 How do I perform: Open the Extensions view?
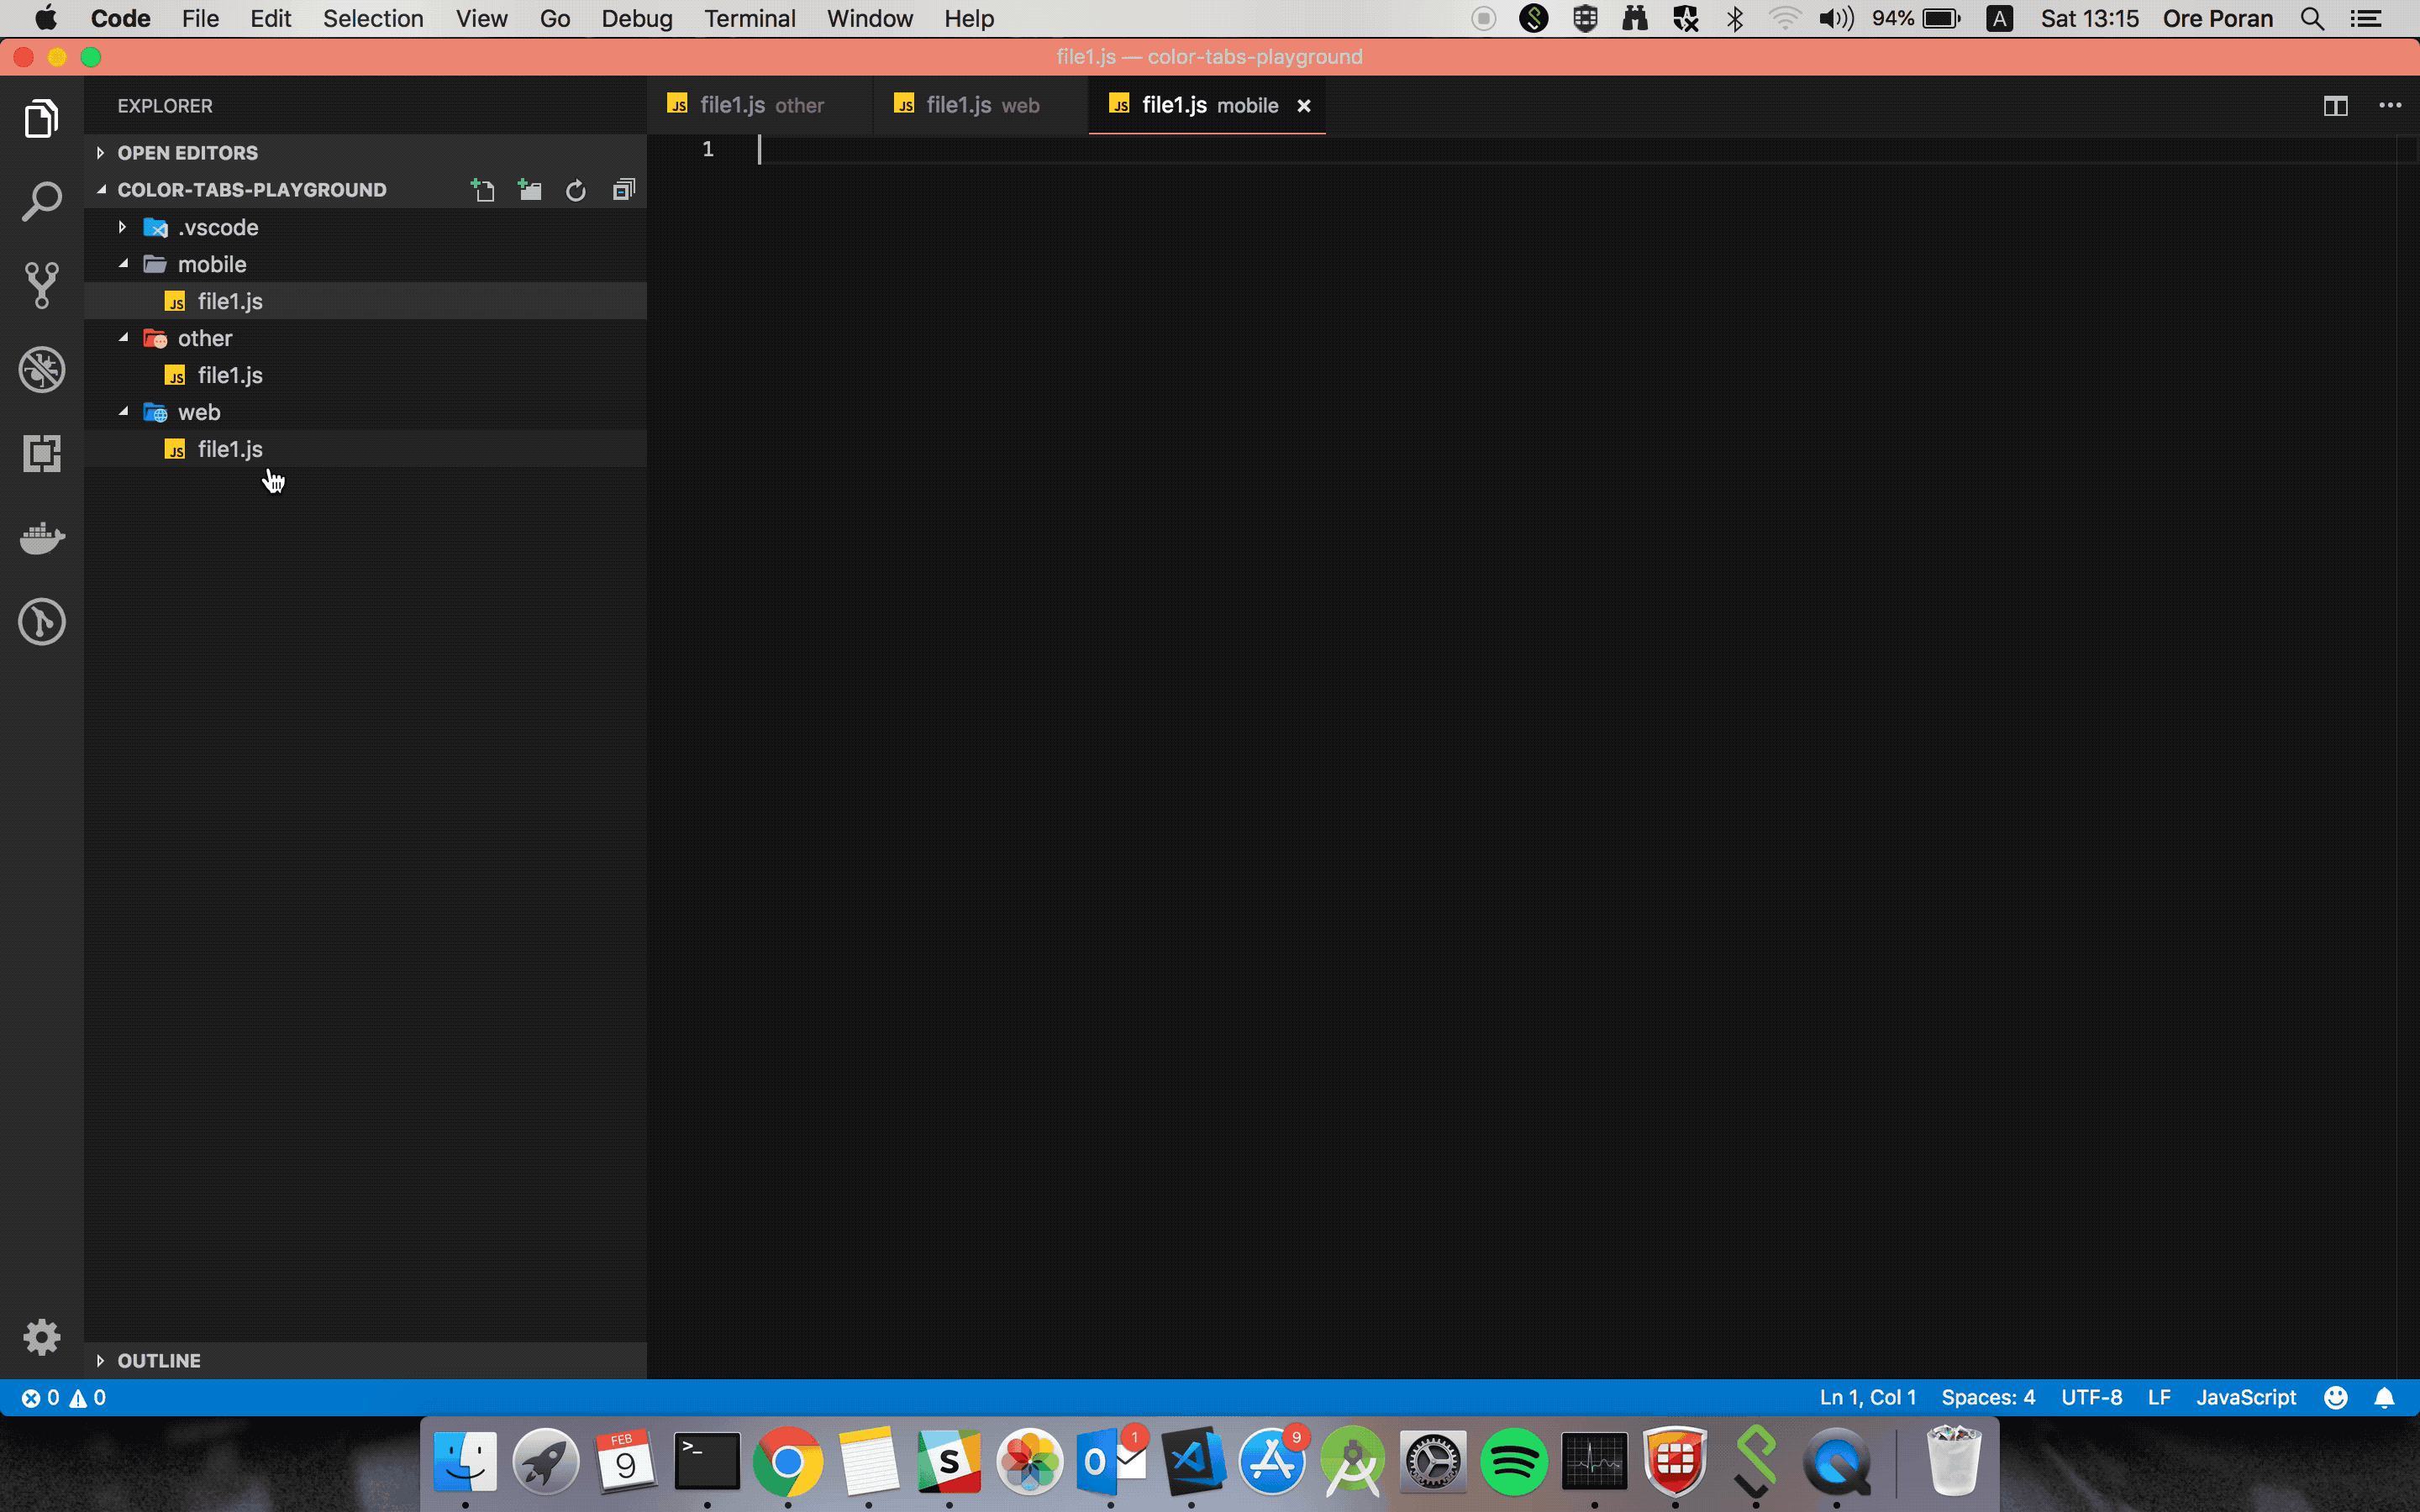(41, 454)
